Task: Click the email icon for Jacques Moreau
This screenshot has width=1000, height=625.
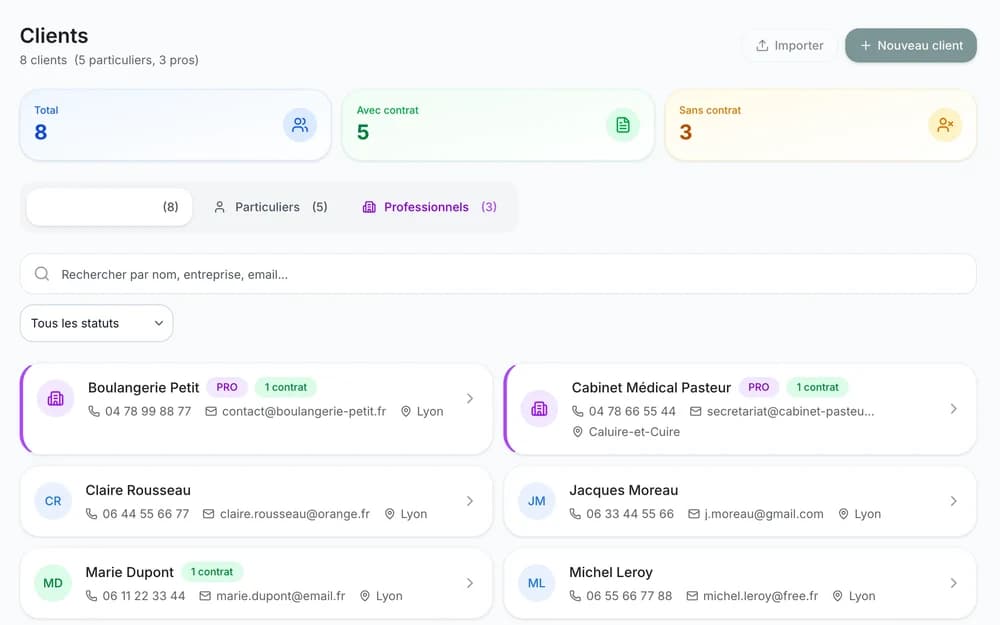Action: coord(694,514)
